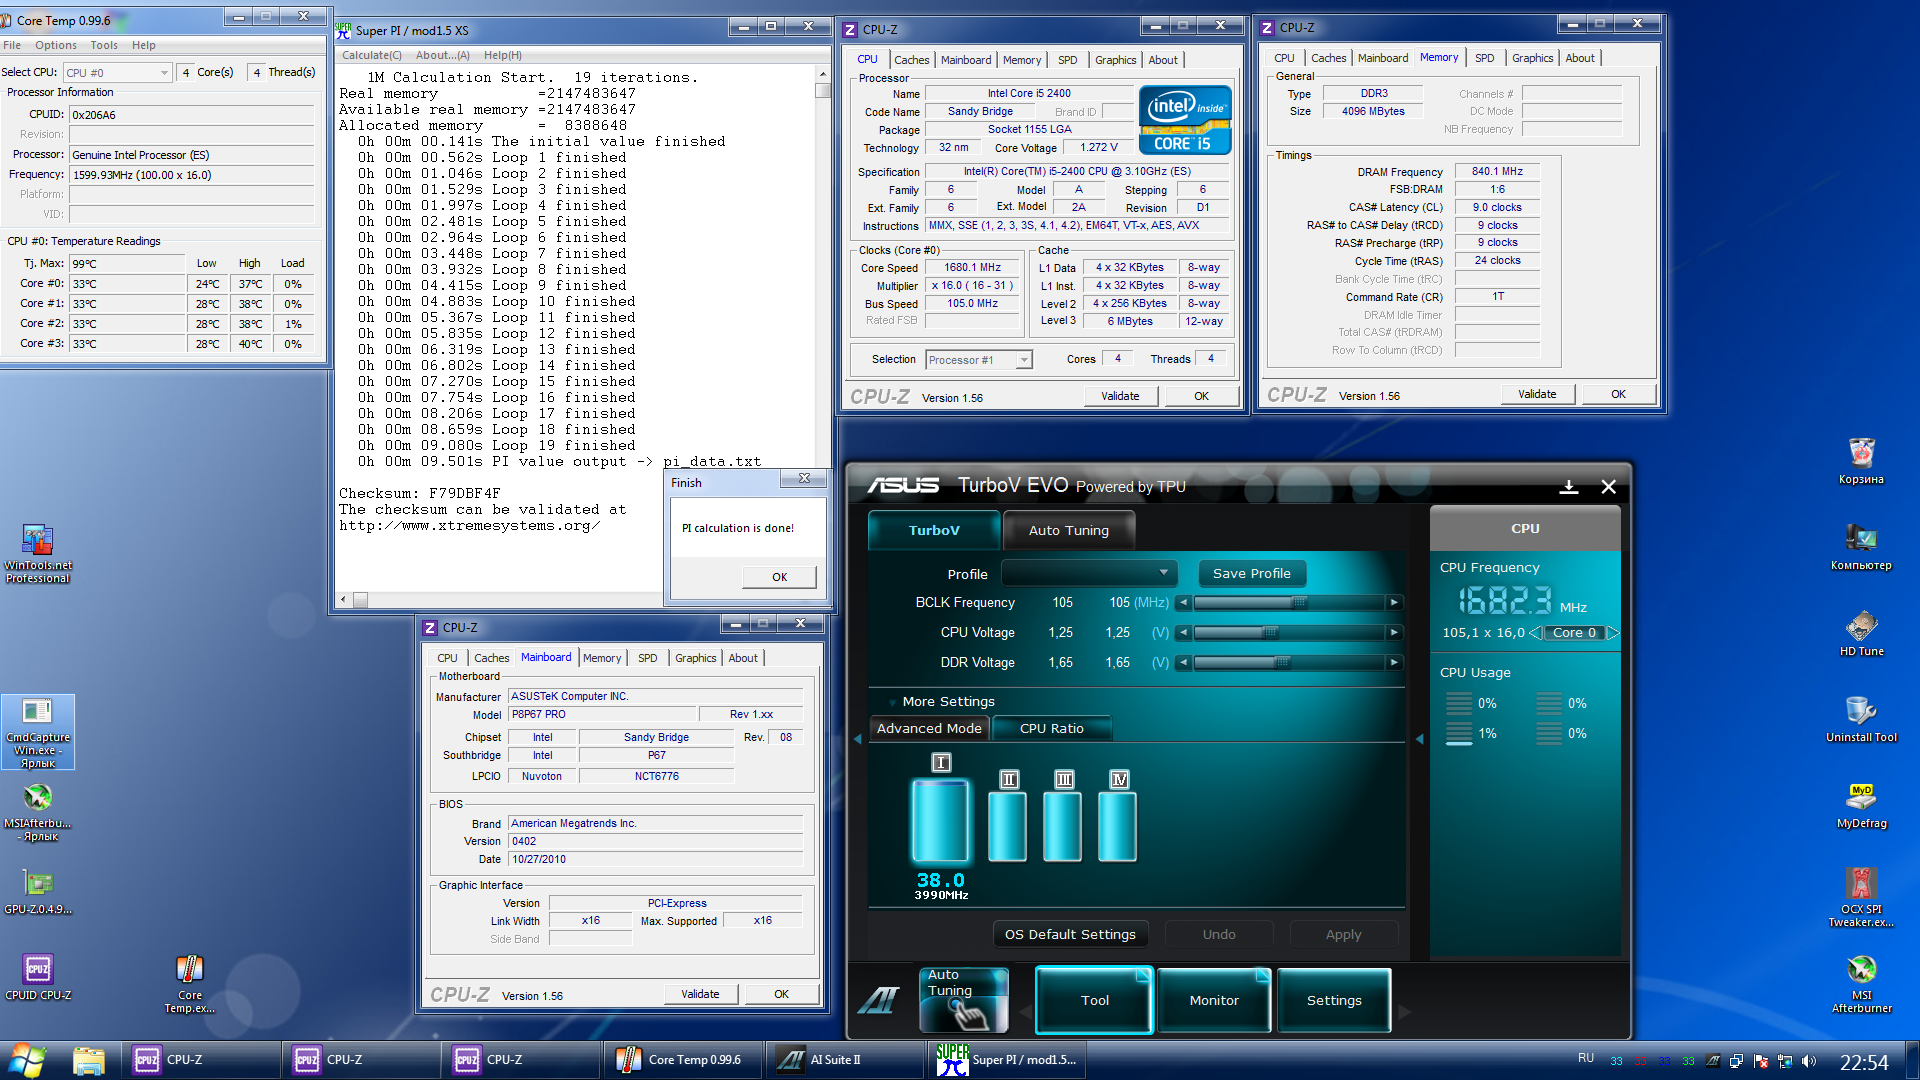Open the MSIAfterburner shortcut under CmdCapture
Screen dimensions: 1920x1080
[38, 811]
